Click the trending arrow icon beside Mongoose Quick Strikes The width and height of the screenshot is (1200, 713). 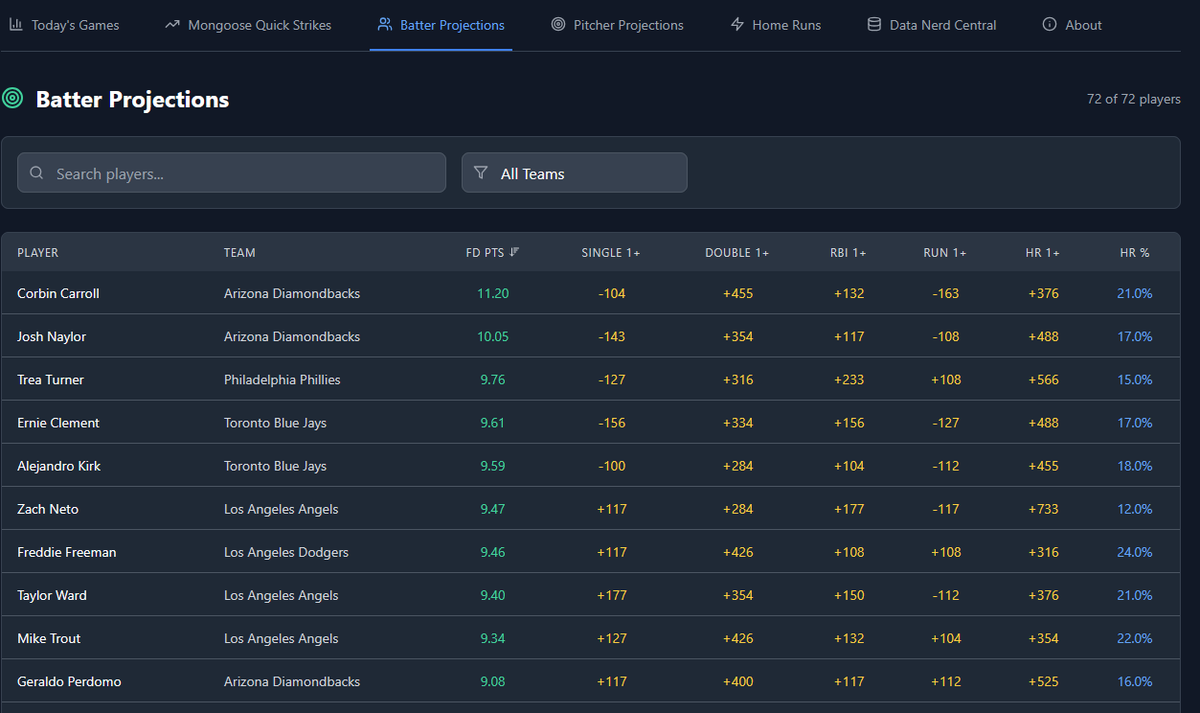coord(173,24)
